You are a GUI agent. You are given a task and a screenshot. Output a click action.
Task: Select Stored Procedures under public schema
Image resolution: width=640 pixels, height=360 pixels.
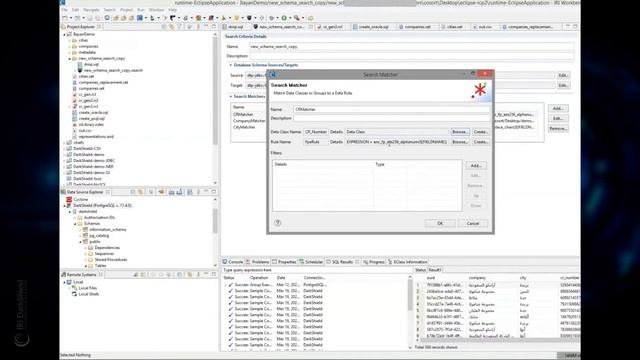(111, 260)
